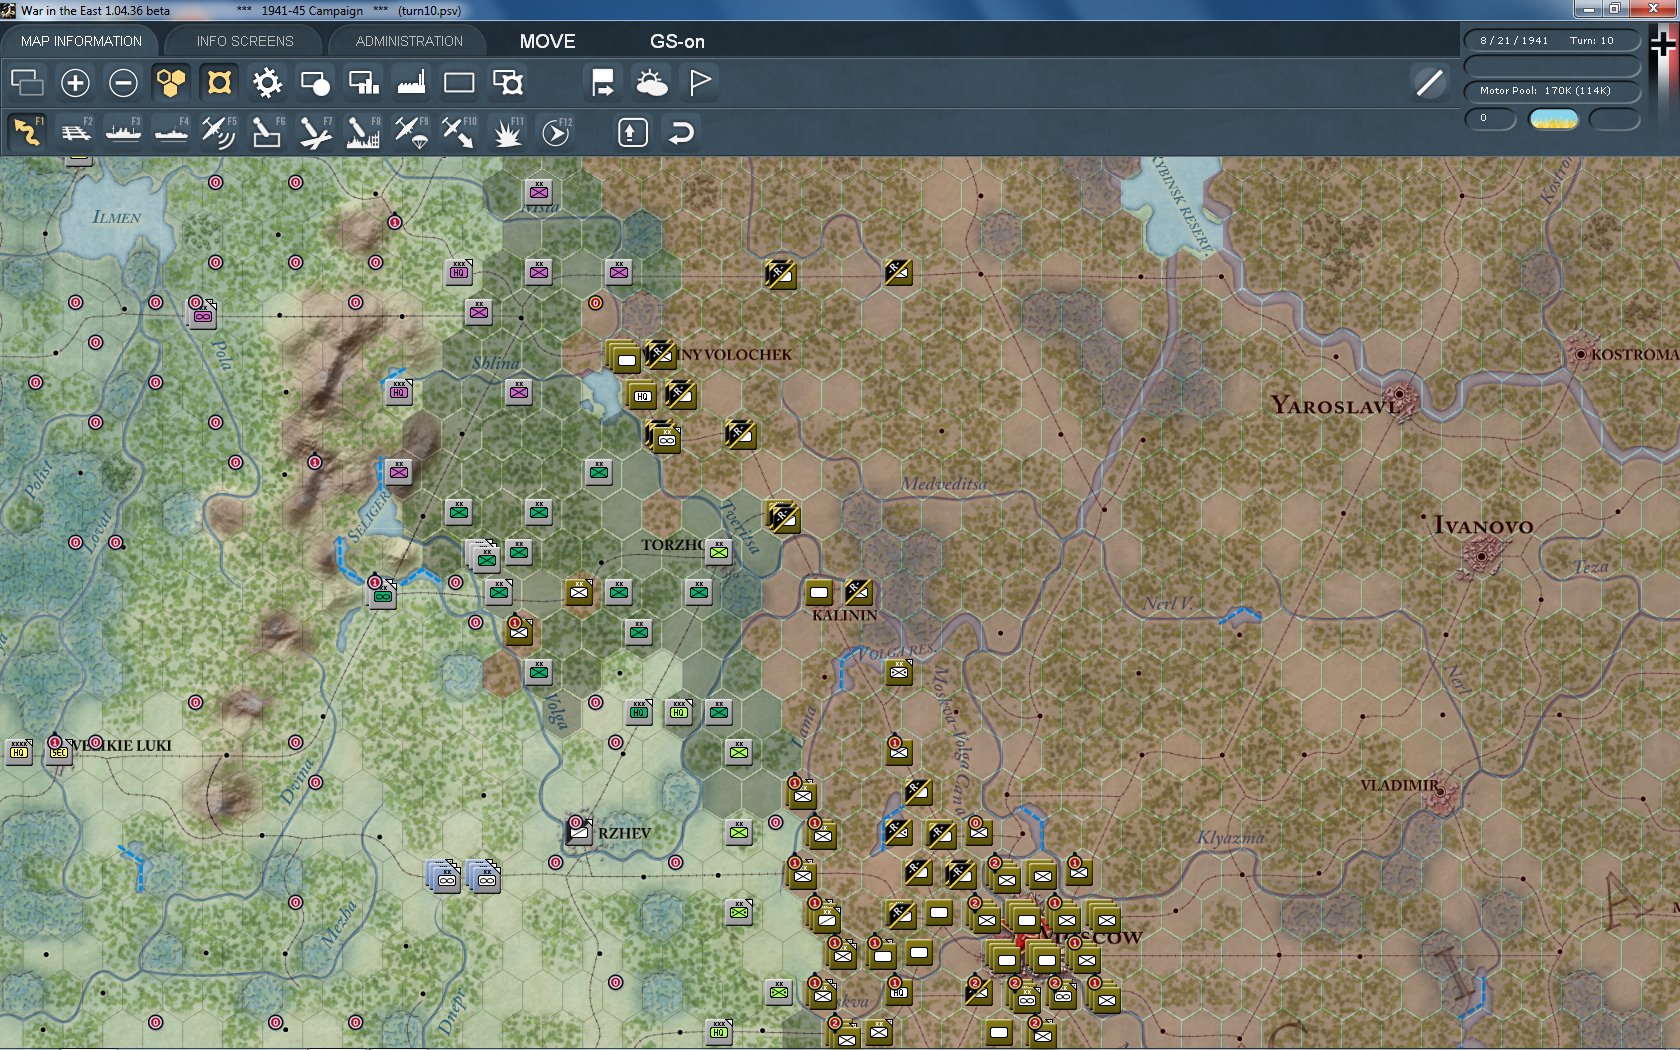The height and width of the screenshot is (1050, 1680).
Task: Click the F12 circled arrow icon
Action: pyautogui.click(x=556, y=131)
